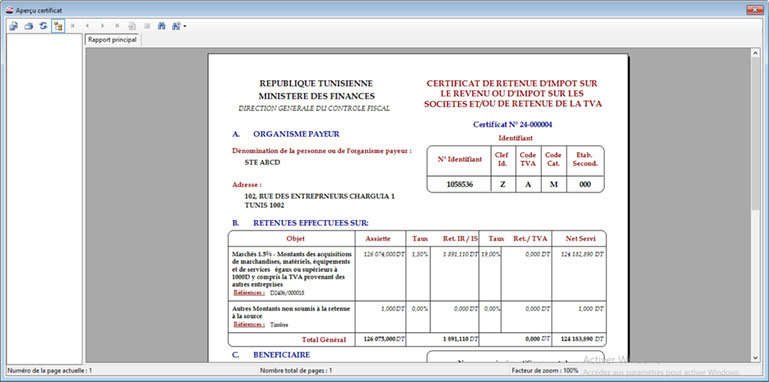Click the Assiette column header
The width and height of the screenshot is (769, 382).
(x=378, y=238)
